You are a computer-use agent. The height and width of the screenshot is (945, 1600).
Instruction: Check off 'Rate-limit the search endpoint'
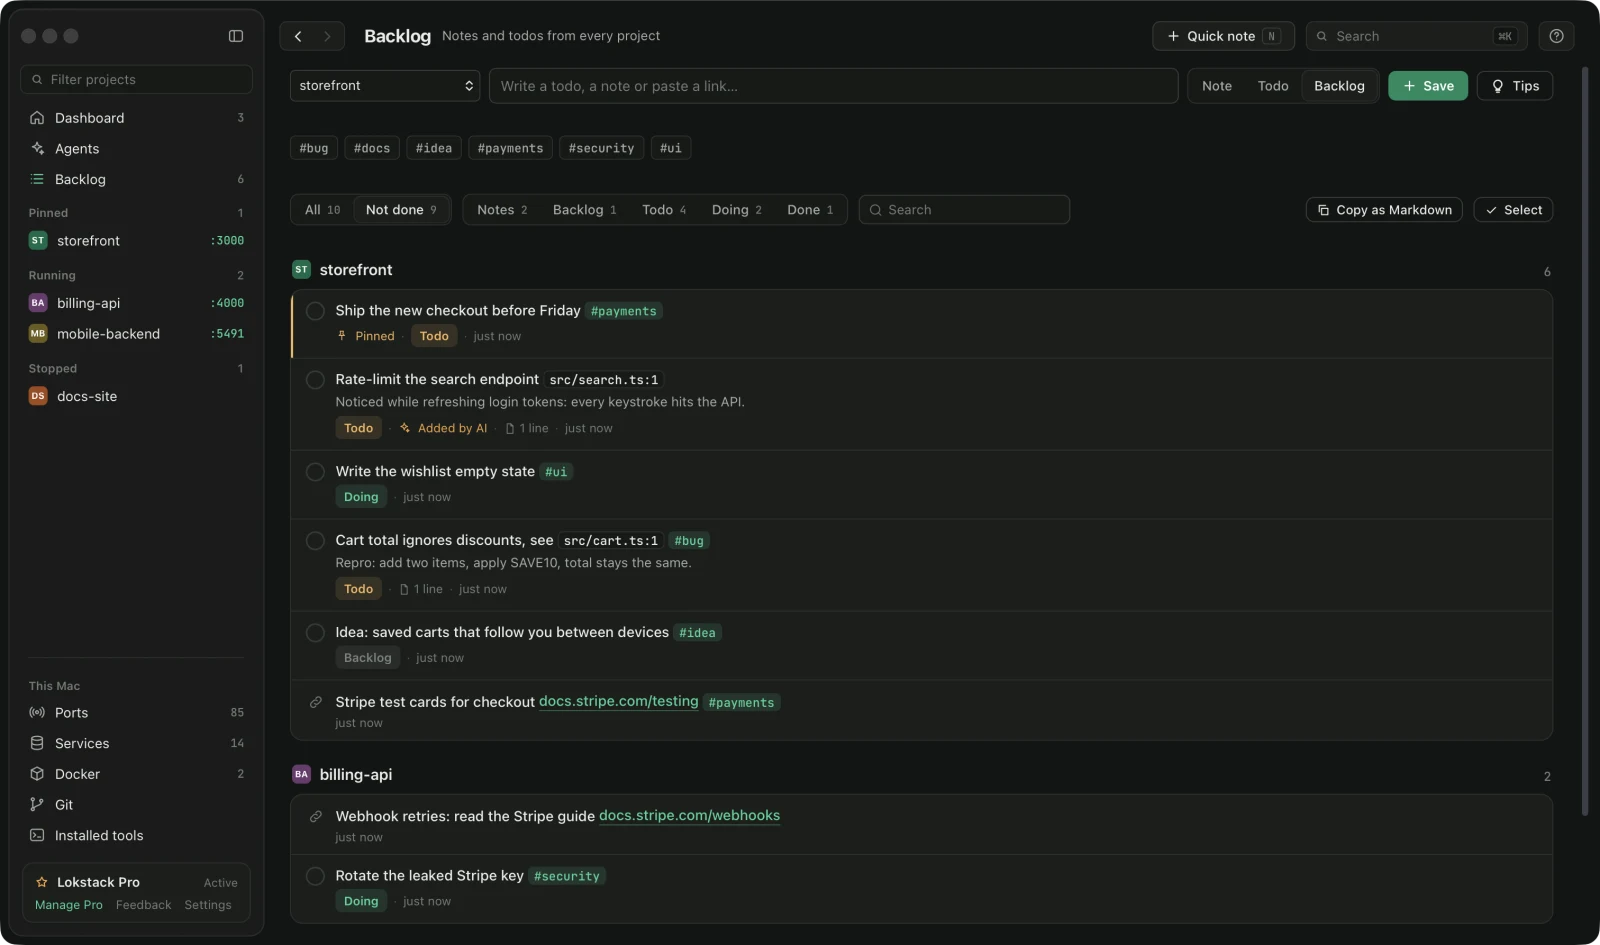click(315, 380)
